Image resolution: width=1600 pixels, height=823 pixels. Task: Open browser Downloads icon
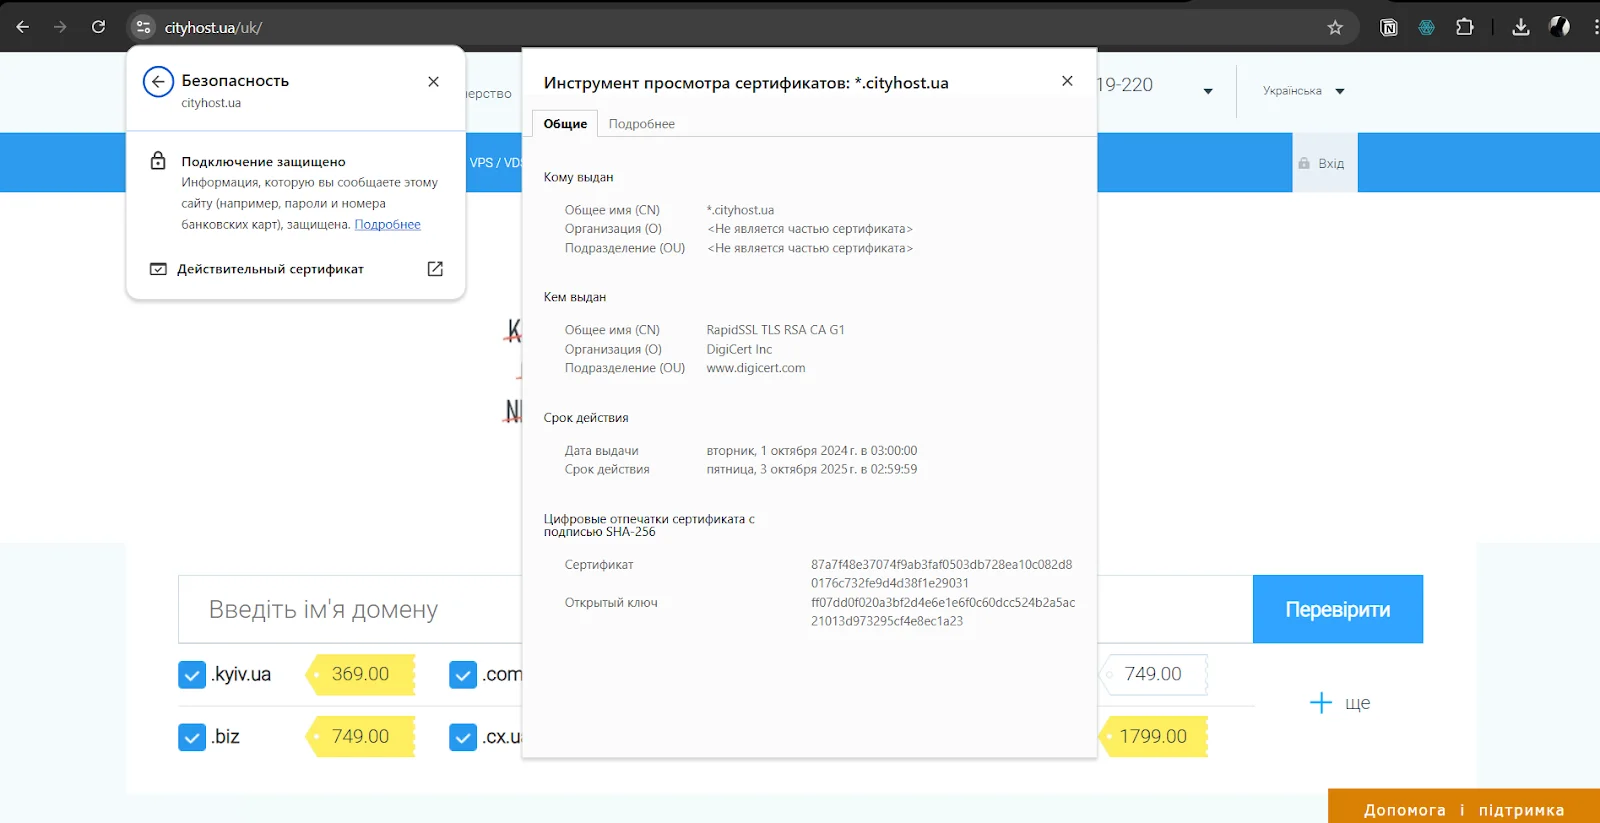click(x=1521, y=27)
